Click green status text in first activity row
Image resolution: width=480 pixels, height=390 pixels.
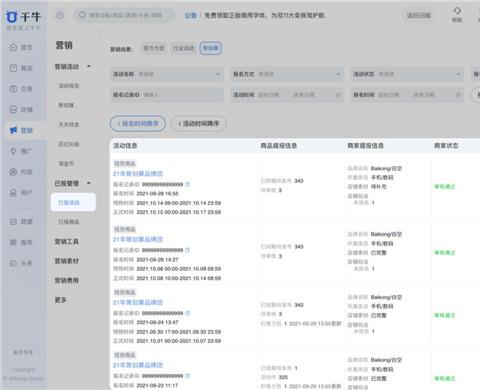pyautogui.click(x=445, y=187)
